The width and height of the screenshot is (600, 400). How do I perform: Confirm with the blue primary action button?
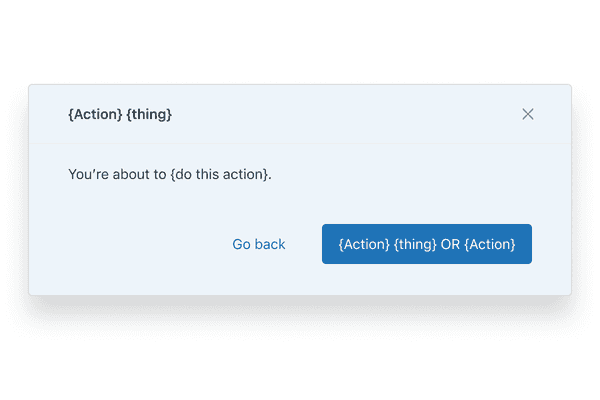click(x=427, y=244)
